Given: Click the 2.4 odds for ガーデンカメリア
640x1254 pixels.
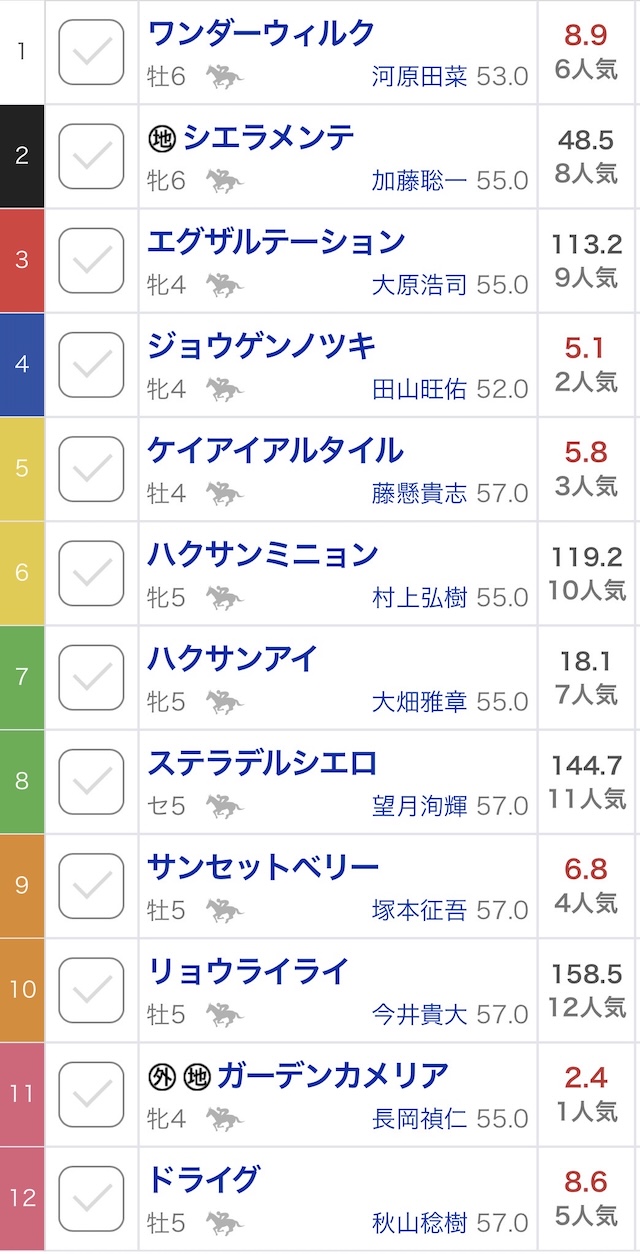Looking at the screenshot, I should tap(586, 1077).
